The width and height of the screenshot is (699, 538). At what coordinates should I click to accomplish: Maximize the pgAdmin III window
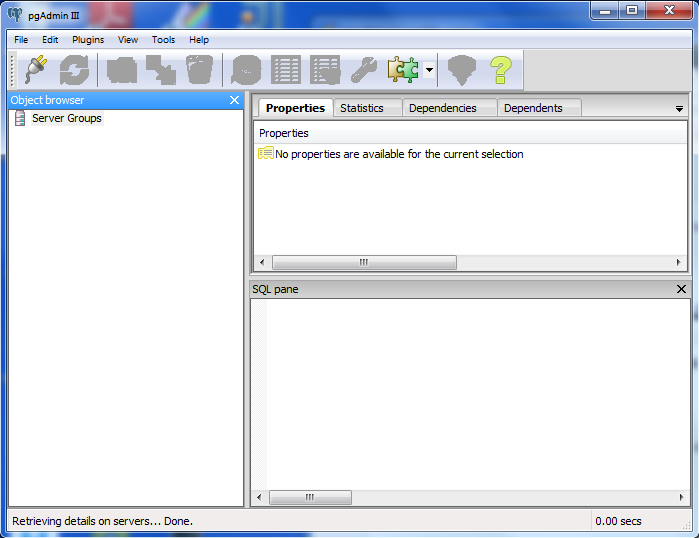click(x=632, y=11)
